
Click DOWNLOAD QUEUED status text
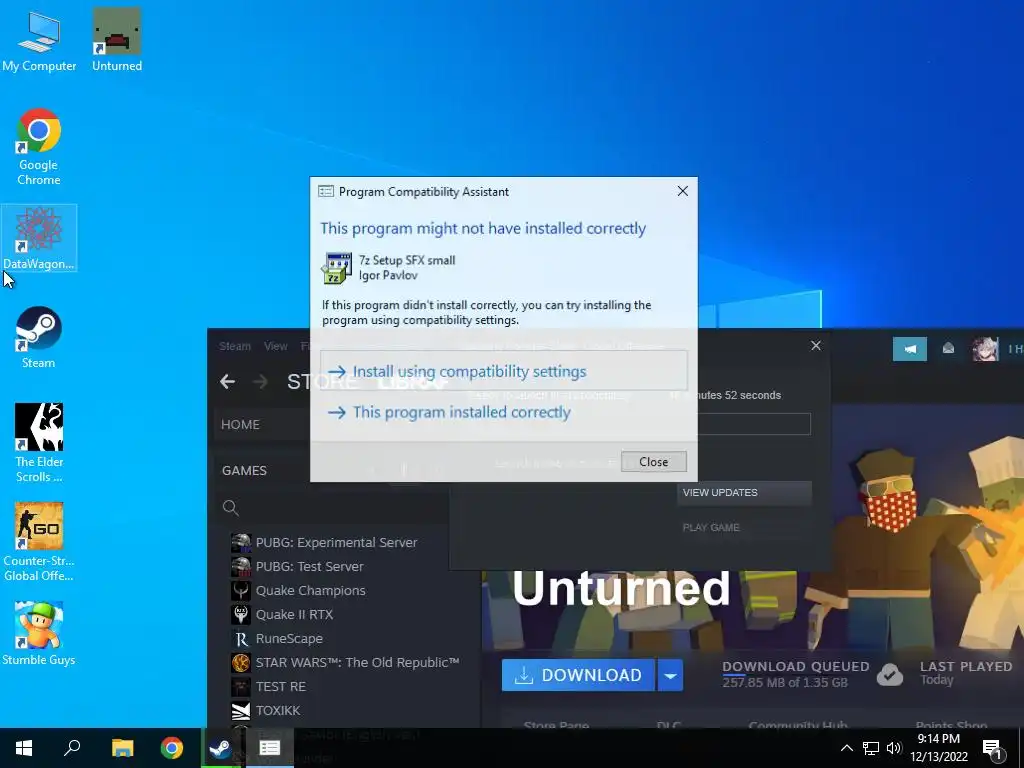coord(795,666)
